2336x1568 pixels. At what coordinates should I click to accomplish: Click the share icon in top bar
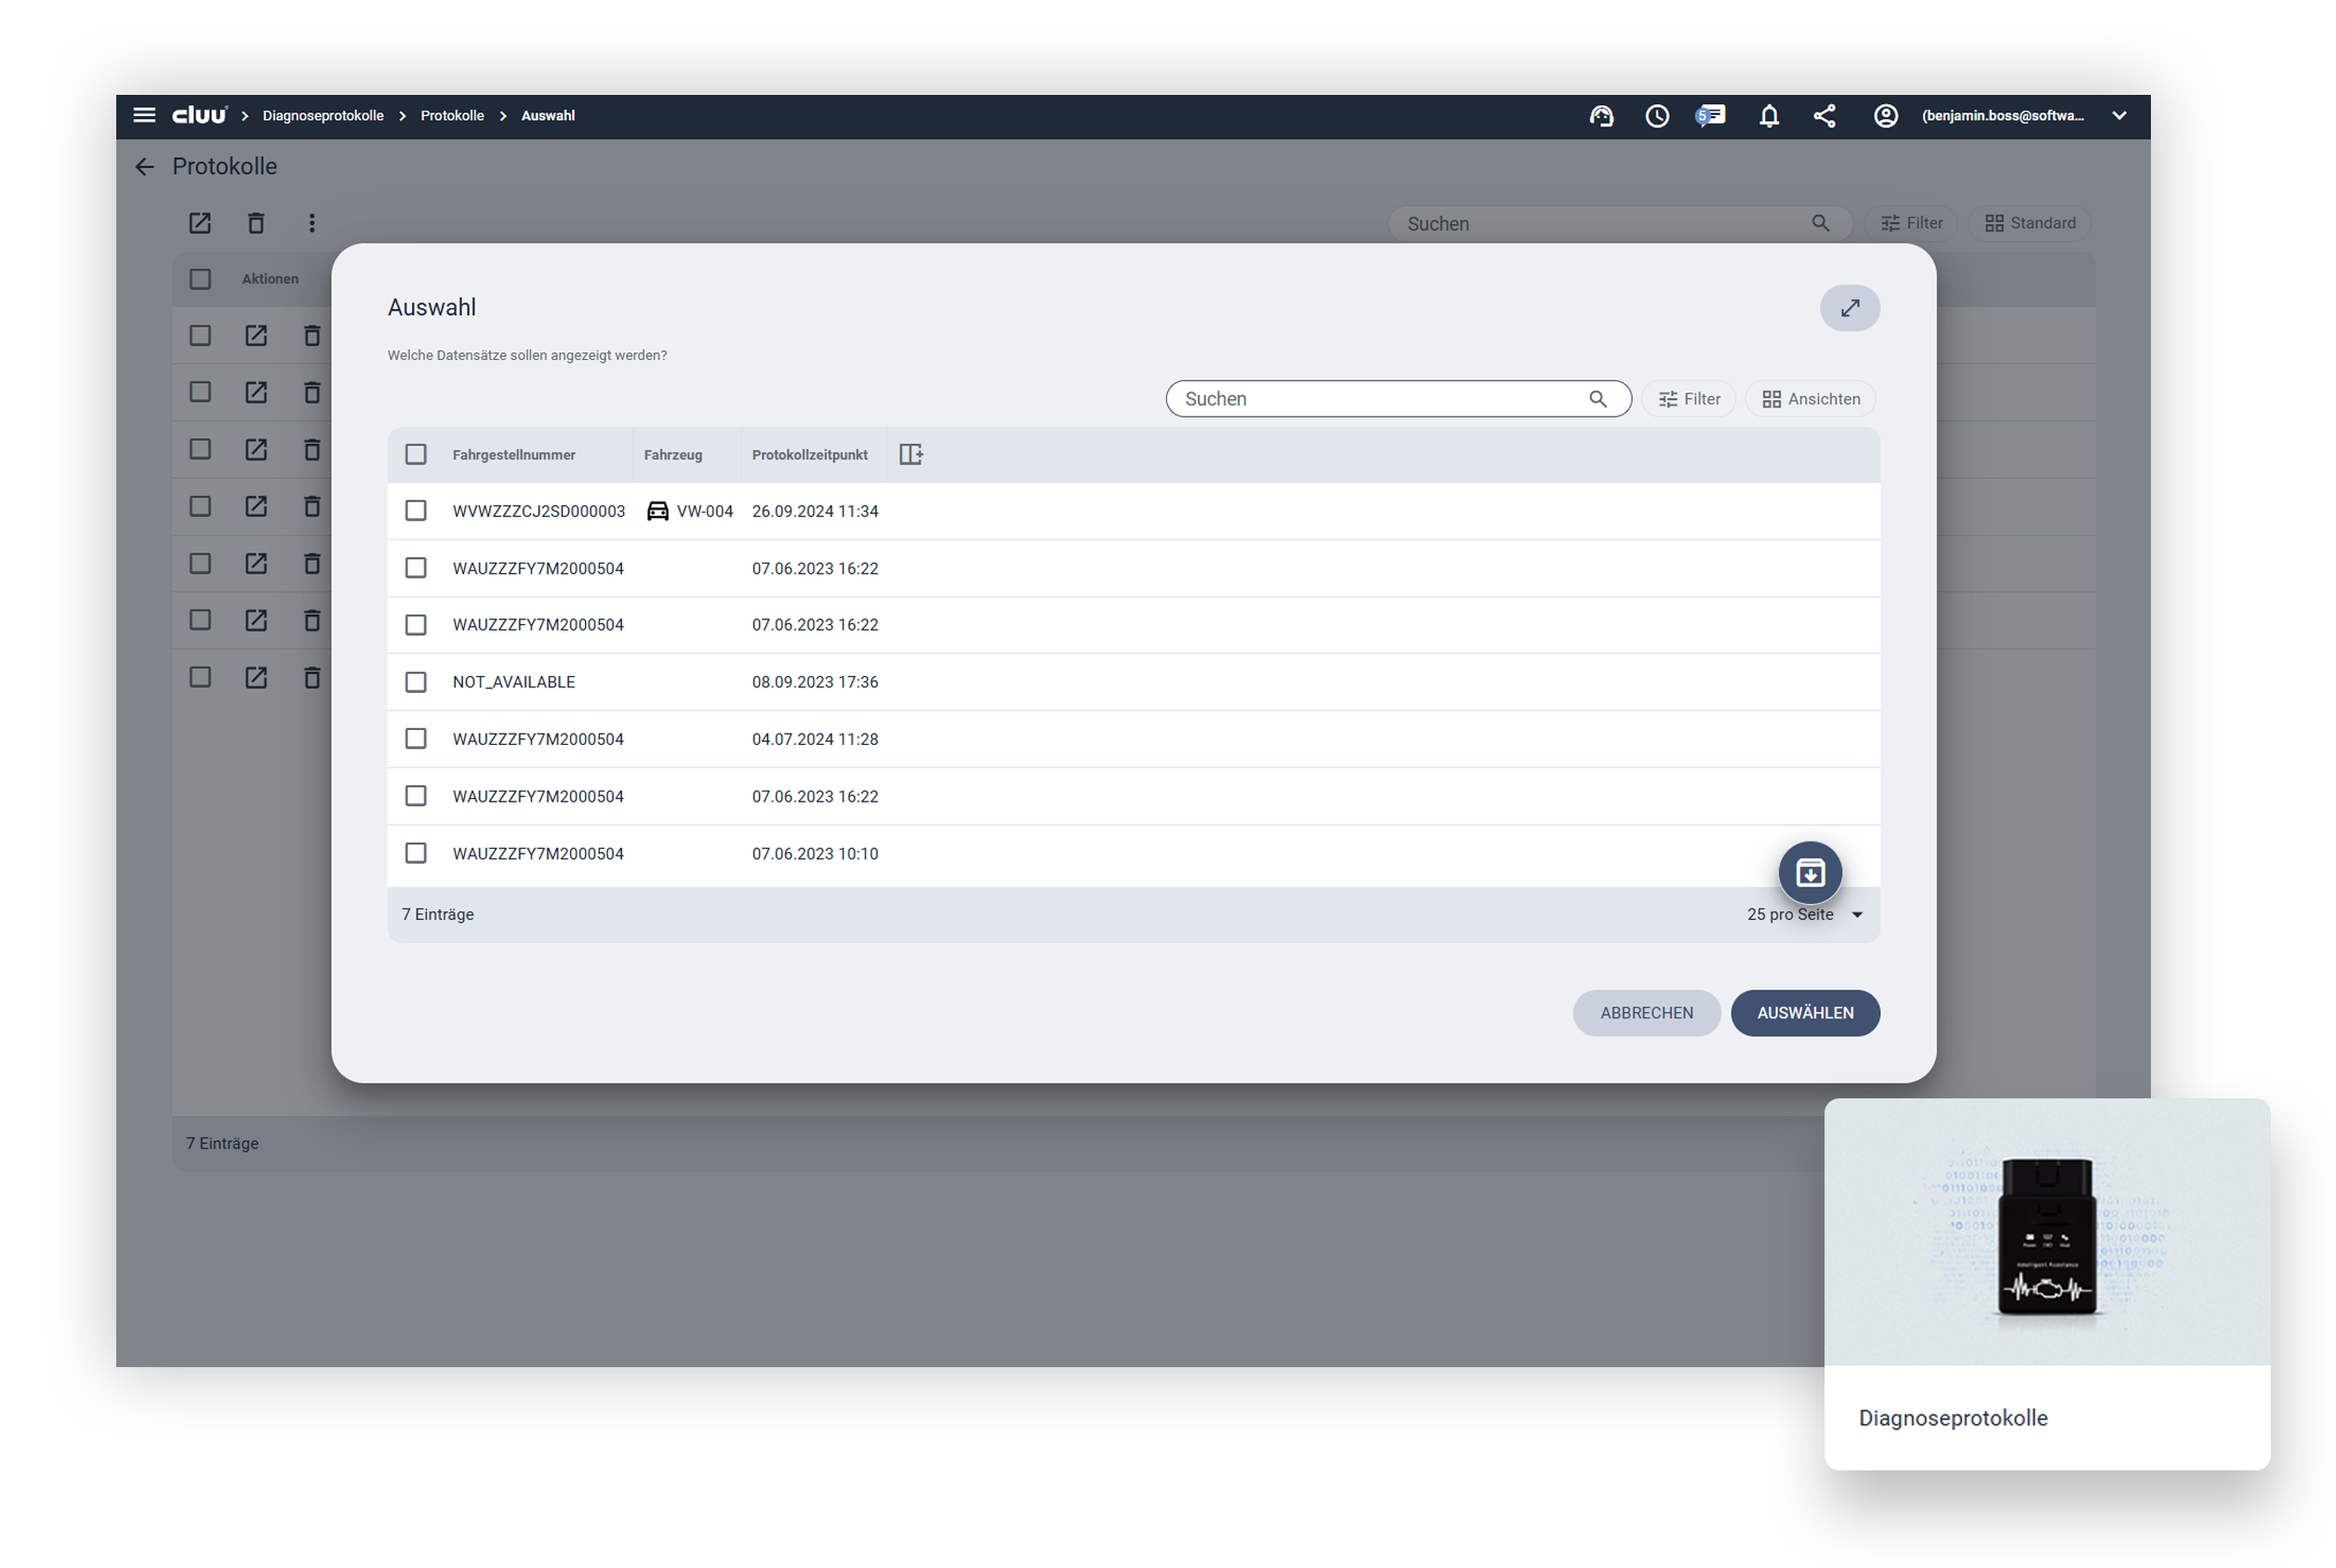pos(1824,116)
